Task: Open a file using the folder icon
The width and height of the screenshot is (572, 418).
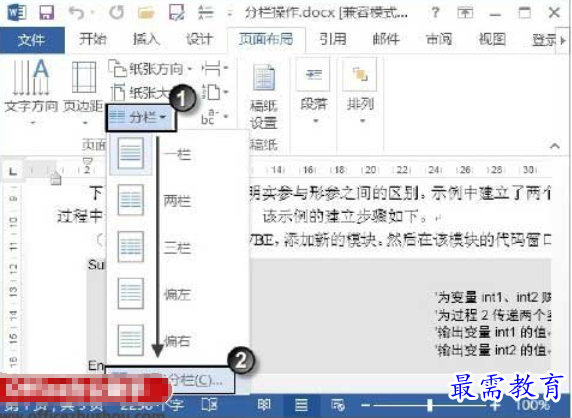Action: 146,13
